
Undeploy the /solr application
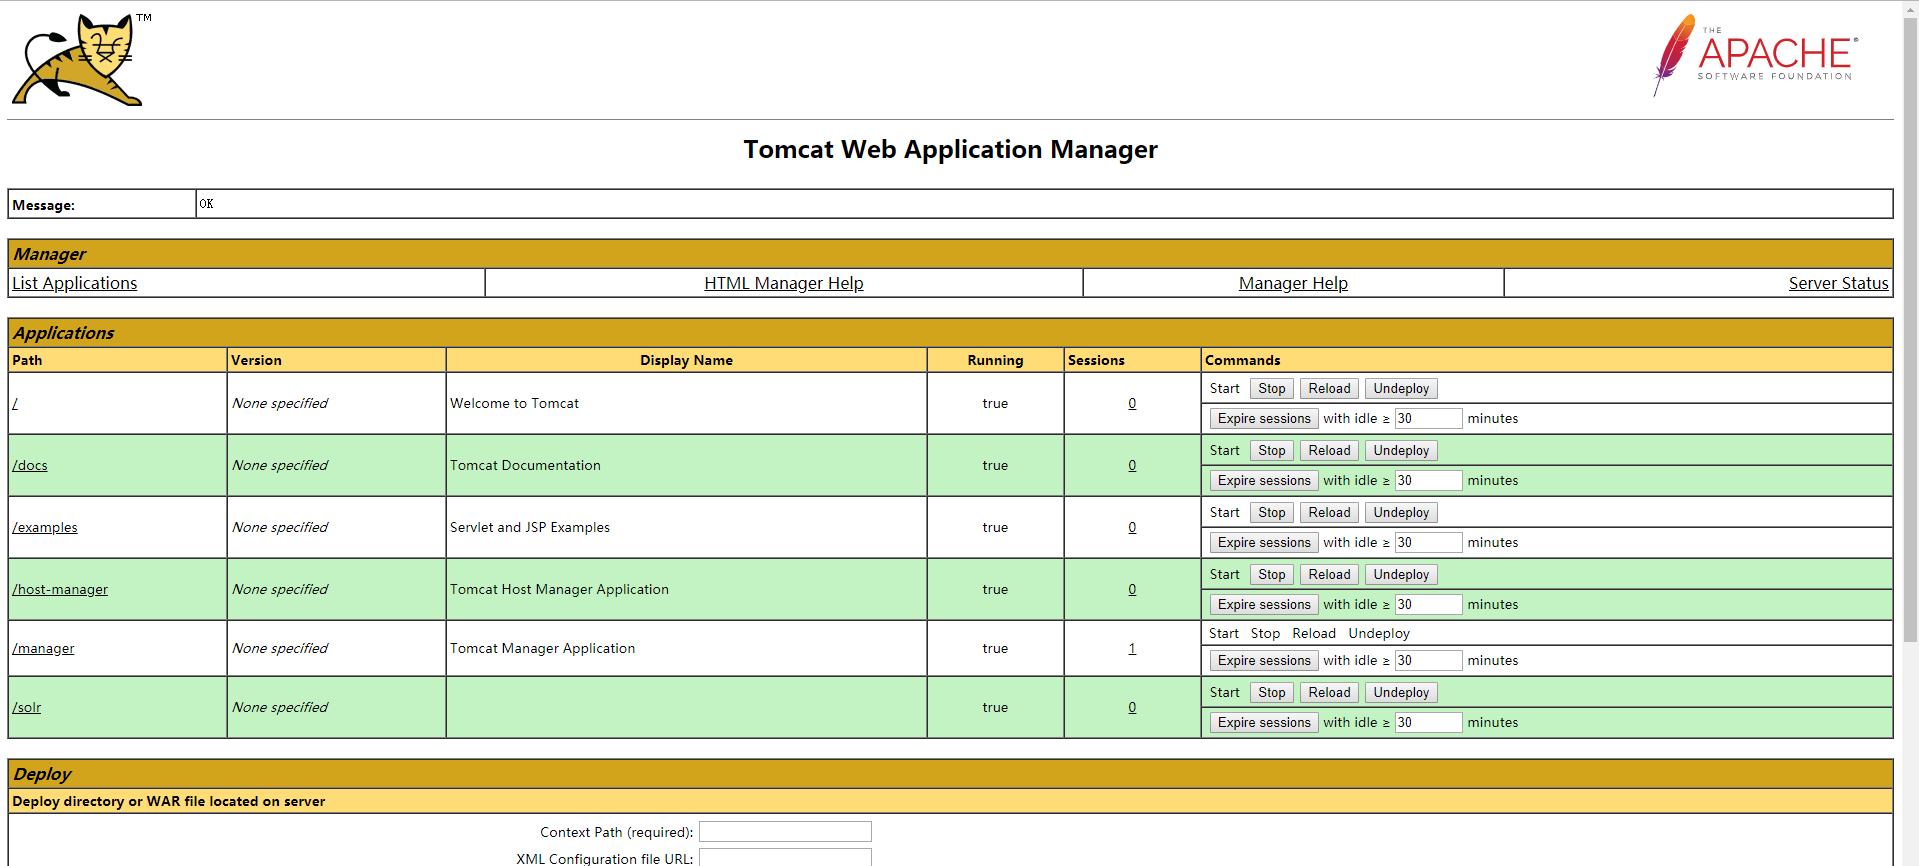(1401, 693)
